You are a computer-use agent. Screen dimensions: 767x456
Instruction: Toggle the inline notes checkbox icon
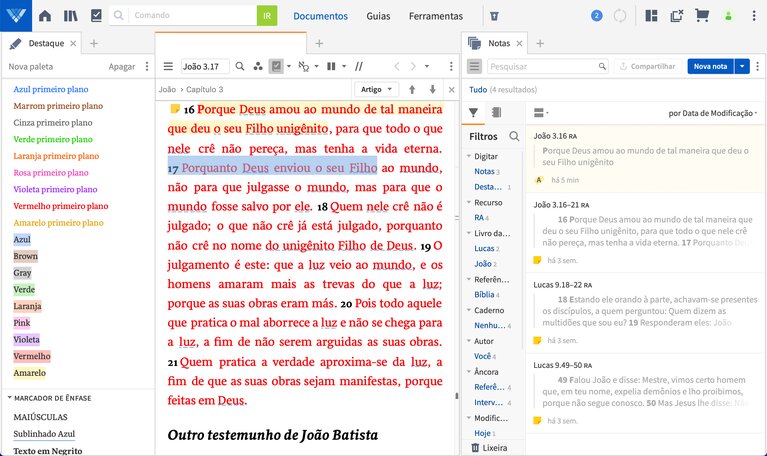pos(276,66)
